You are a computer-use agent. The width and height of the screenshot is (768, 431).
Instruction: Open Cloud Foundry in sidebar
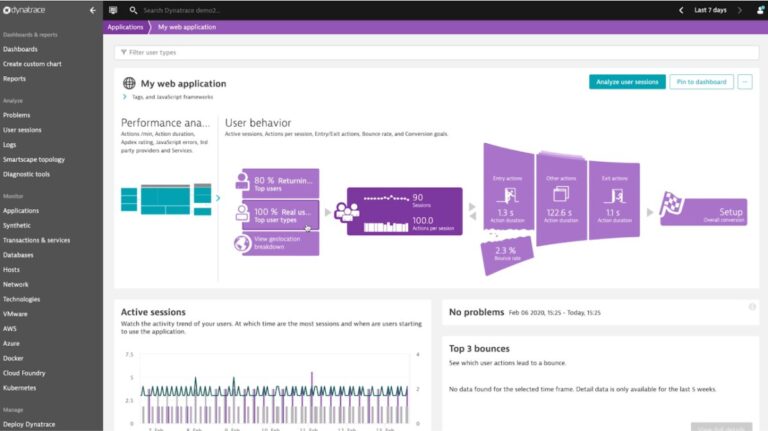point(24,373)
